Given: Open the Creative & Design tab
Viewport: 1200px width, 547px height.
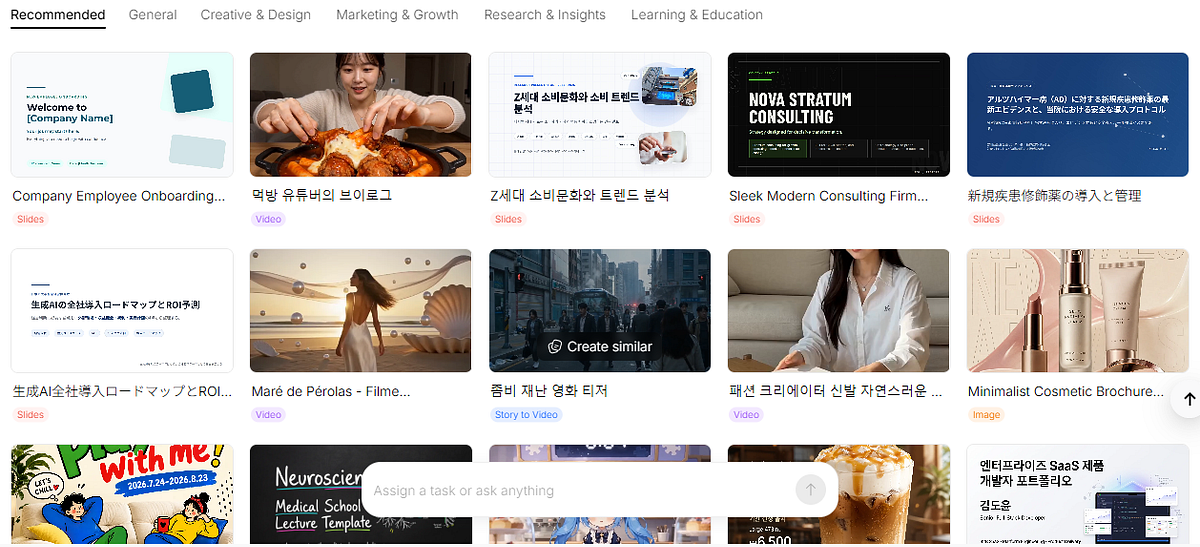Looking at the screenshot, I should click(256, 15).
